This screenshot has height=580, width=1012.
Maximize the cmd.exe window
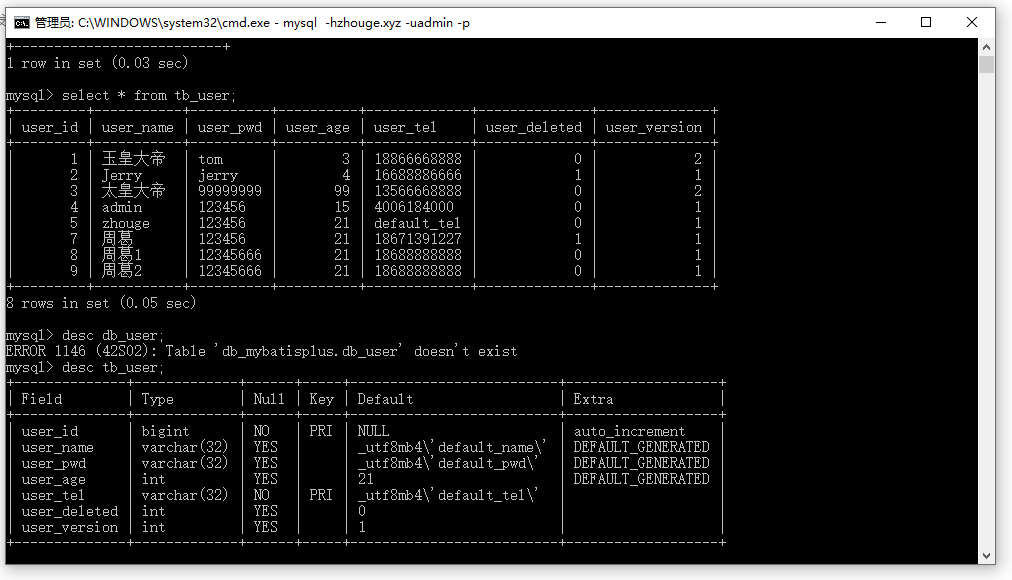point(926,23)
